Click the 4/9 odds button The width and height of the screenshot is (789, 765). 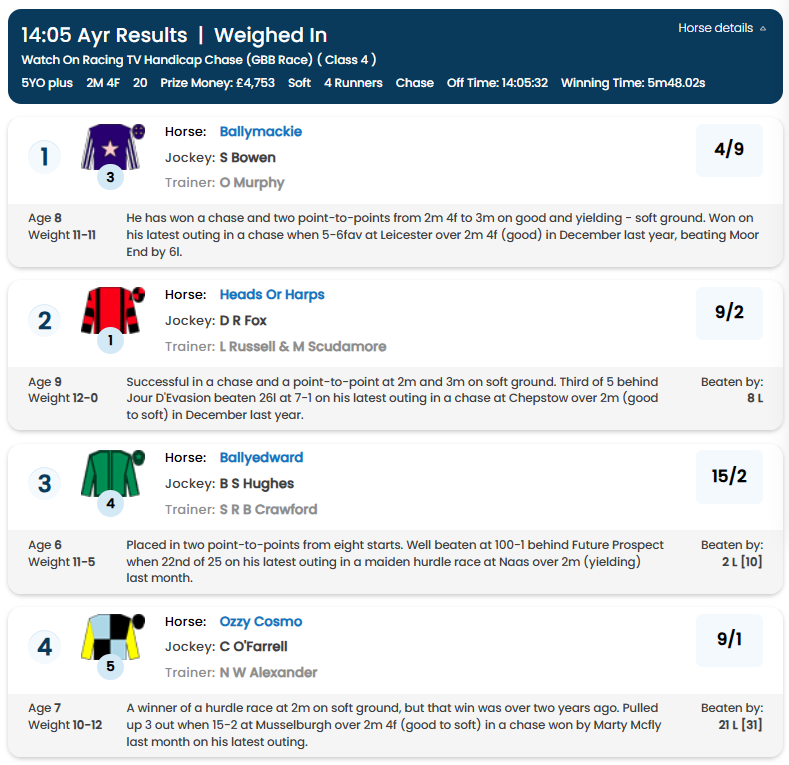729,150
